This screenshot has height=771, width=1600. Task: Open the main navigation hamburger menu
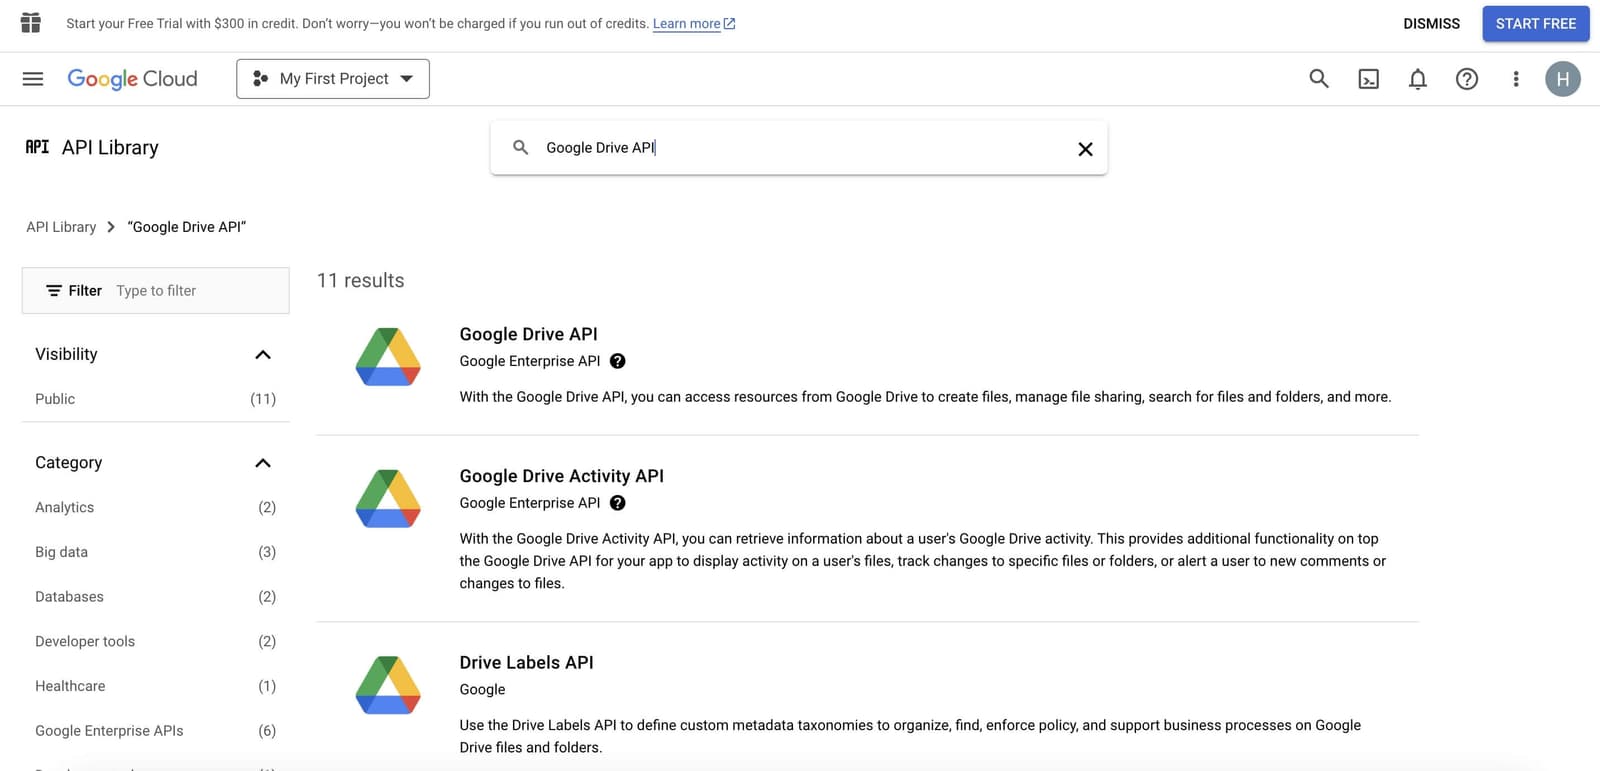coord(33,79)
